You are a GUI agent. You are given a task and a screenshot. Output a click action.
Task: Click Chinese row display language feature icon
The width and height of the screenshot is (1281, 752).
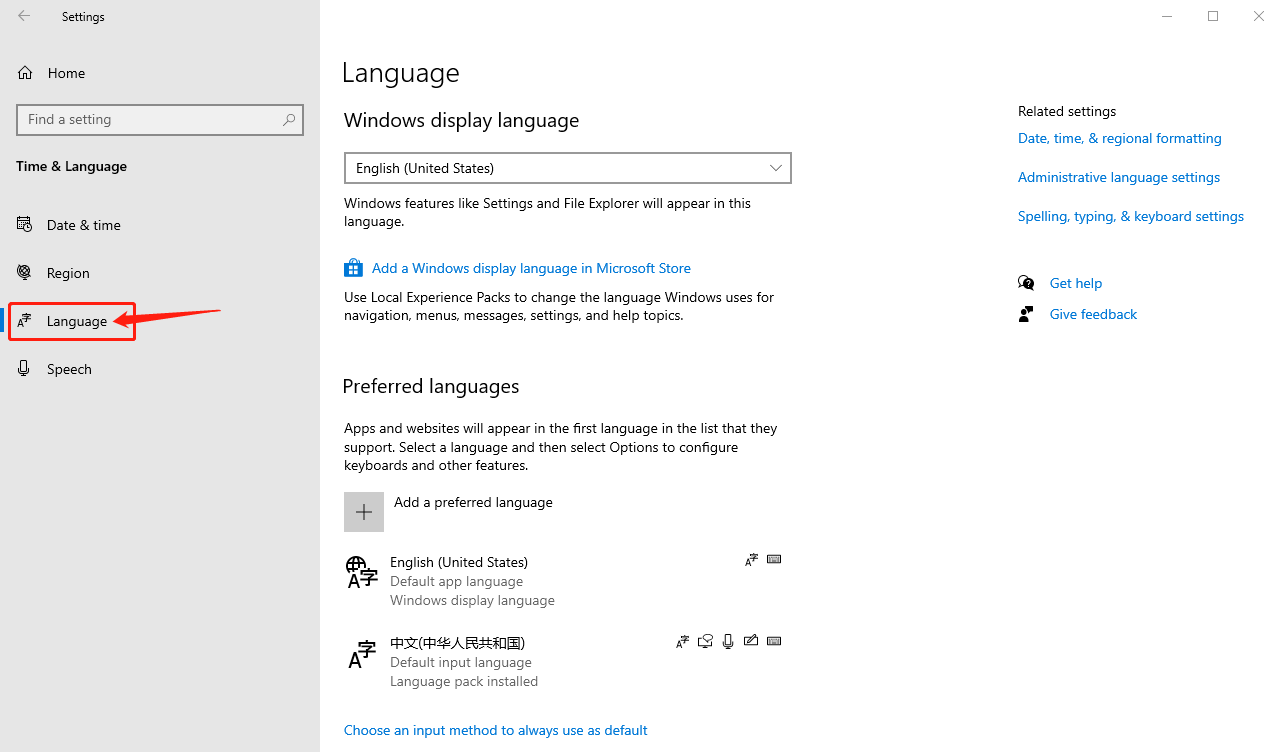[683, 641]
